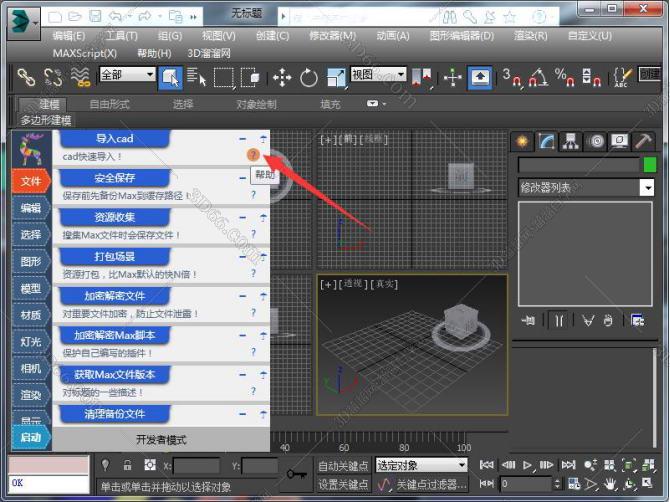This screenshot has height=502, width=670.
Task: Open the 3ds Max application menu logo
Action: (x=24, y=22)
